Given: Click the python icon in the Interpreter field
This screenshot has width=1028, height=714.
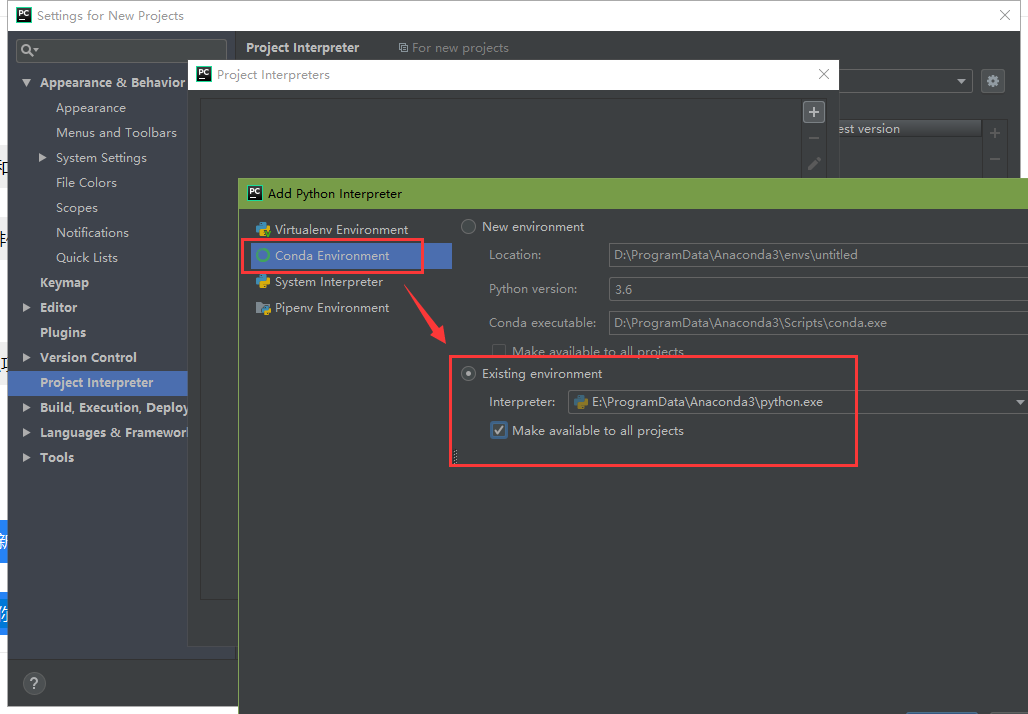Looking at the screenshot, I should (x=581, y=402).
